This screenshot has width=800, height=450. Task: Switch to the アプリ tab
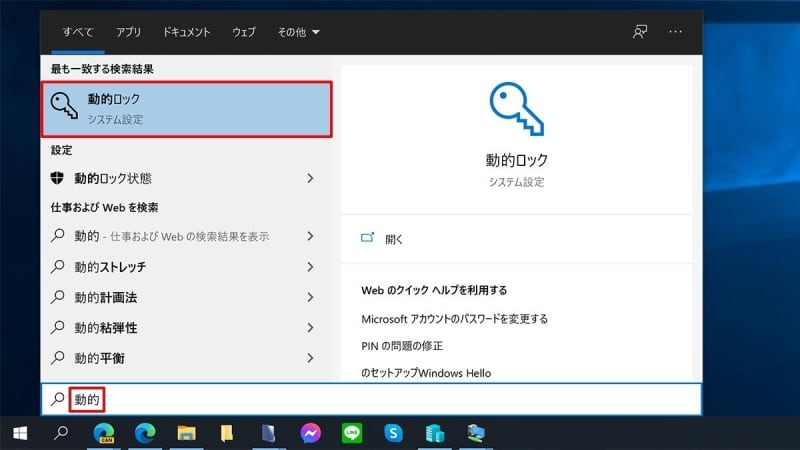pos(129,32)
